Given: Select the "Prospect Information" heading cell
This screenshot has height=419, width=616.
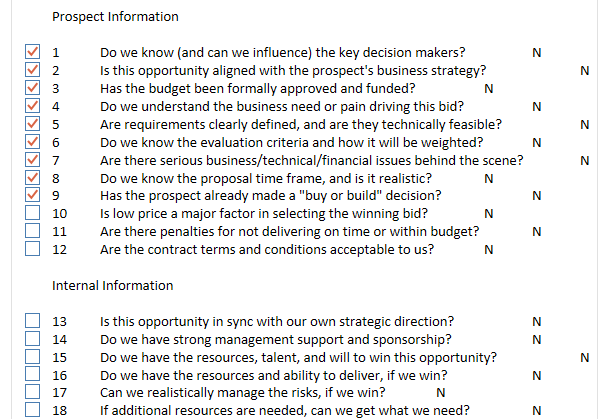Looking at the screenshot, I should point(115,17).
